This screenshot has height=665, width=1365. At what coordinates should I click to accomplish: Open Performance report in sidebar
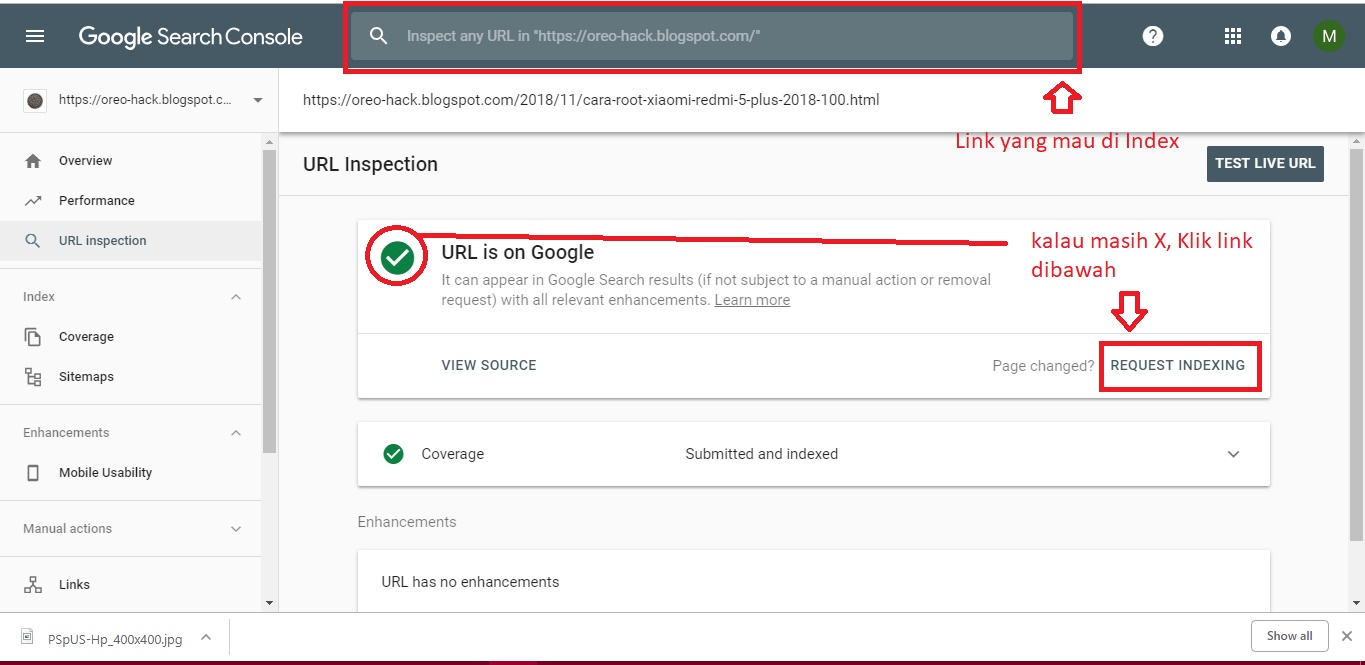pyautogui.click(x=130, y=201)
